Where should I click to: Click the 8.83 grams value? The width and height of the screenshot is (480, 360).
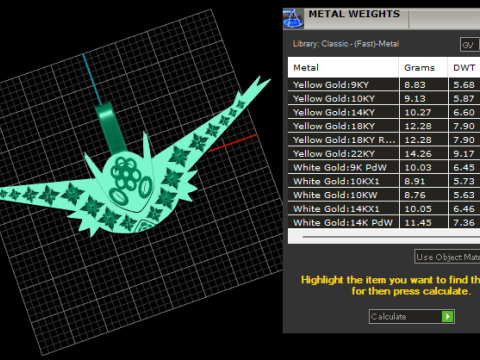[x=415, y=85]
